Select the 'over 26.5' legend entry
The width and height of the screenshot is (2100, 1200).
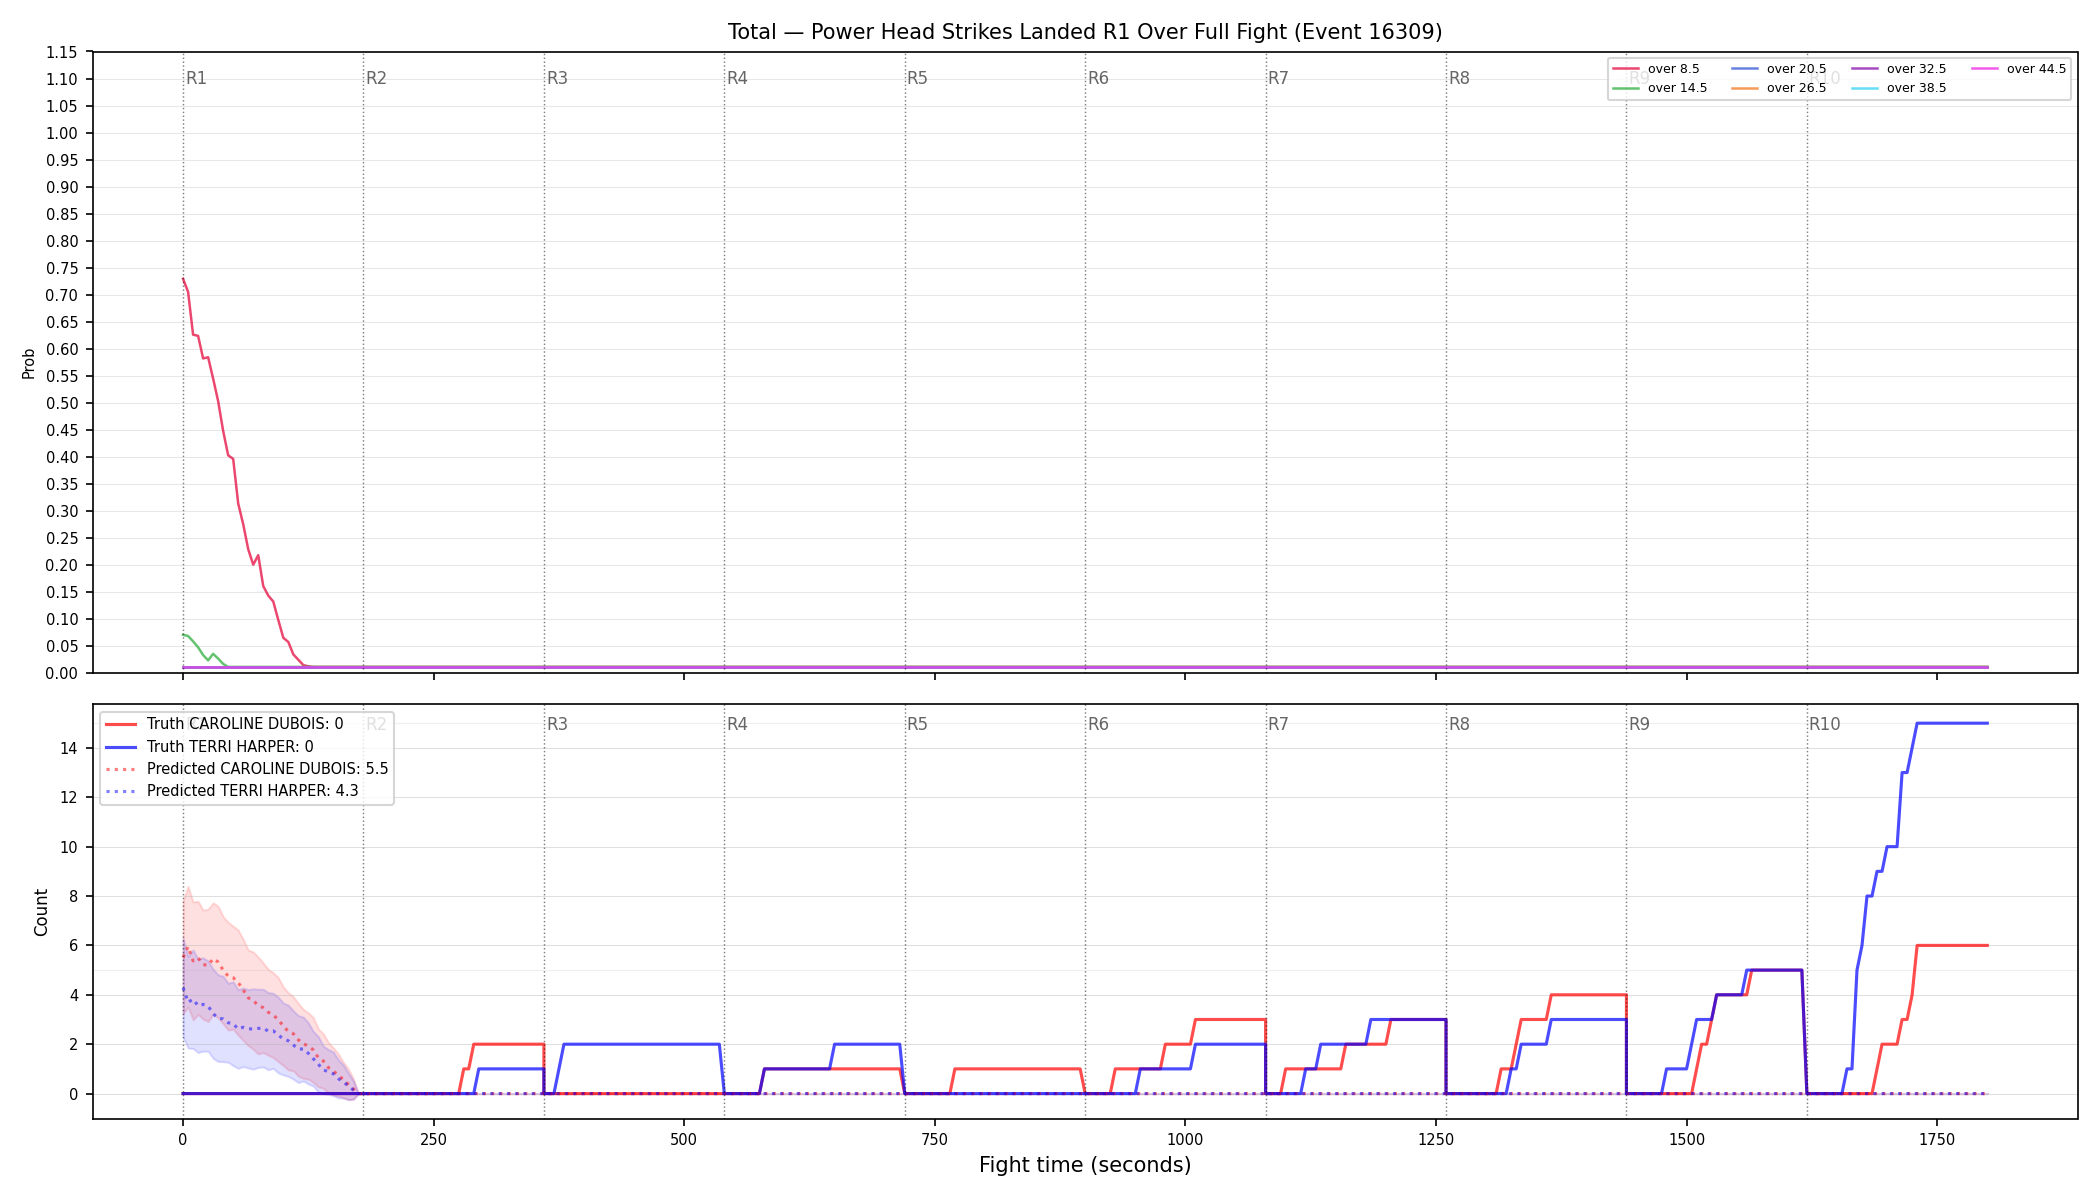coord(1779,88)
